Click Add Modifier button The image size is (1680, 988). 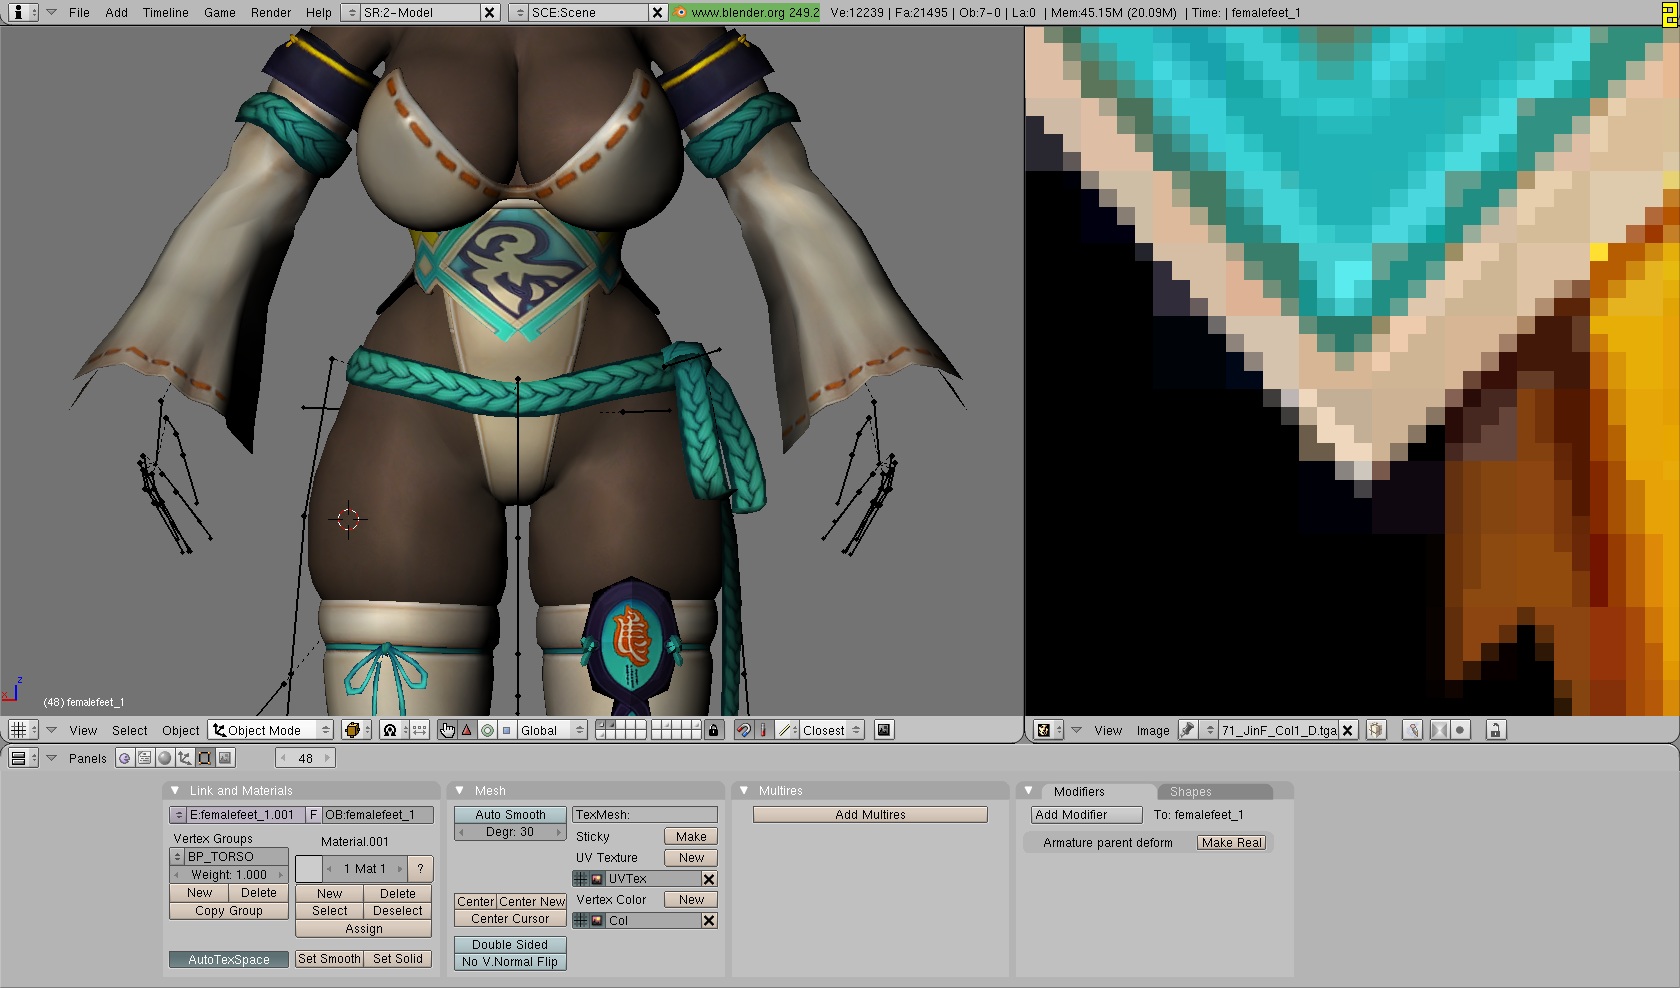(x=1086, y=815)
